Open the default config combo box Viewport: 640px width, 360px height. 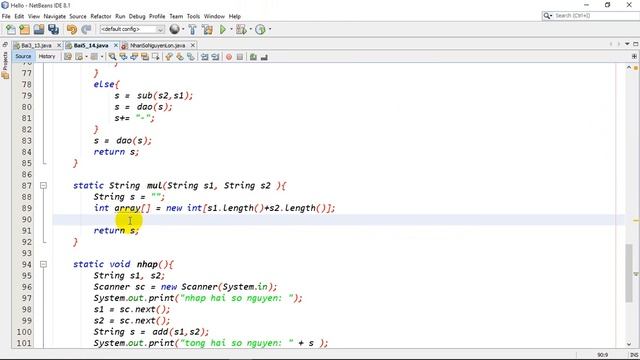132,29
